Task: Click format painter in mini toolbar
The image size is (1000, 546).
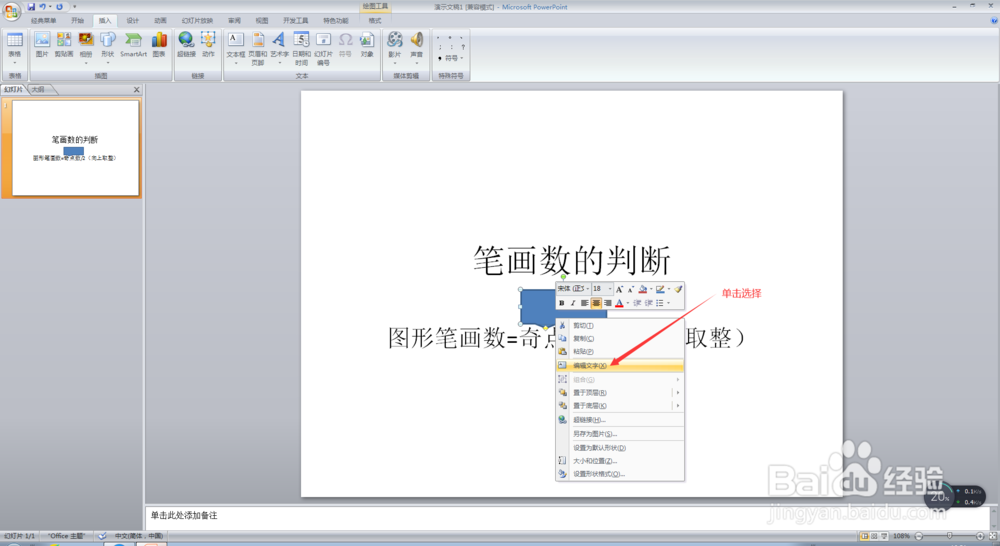Action: click(x=678, y=290)
